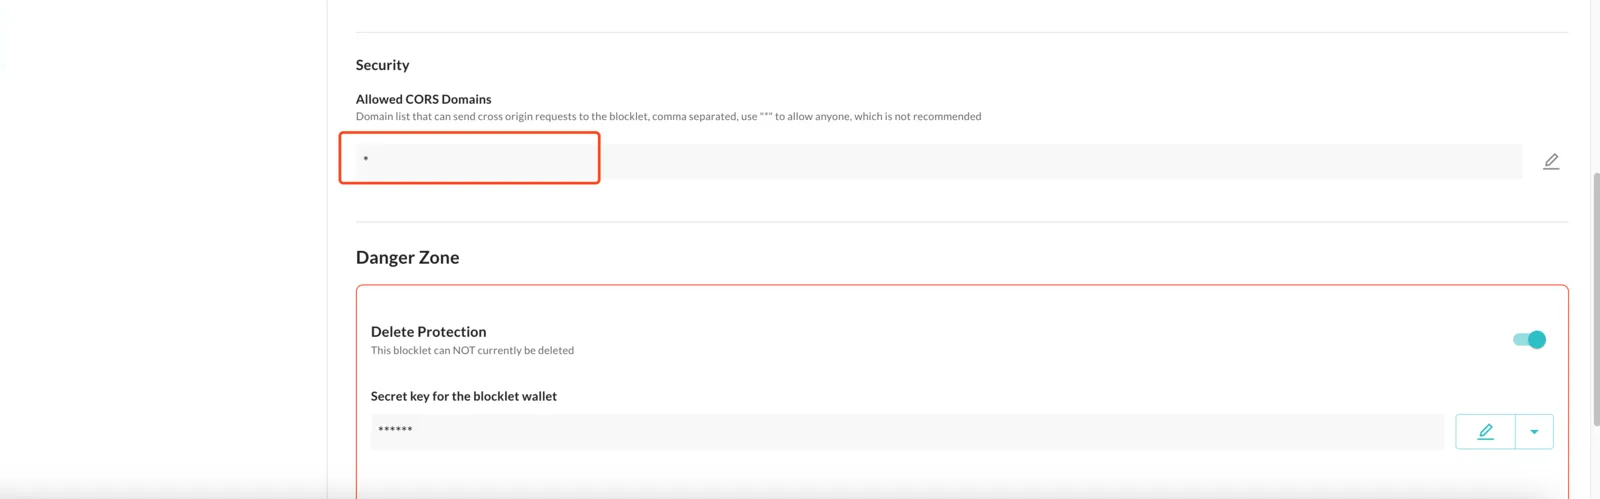
Task: Open the secret key dropdown arrow
Action: tap(1534, 432)
